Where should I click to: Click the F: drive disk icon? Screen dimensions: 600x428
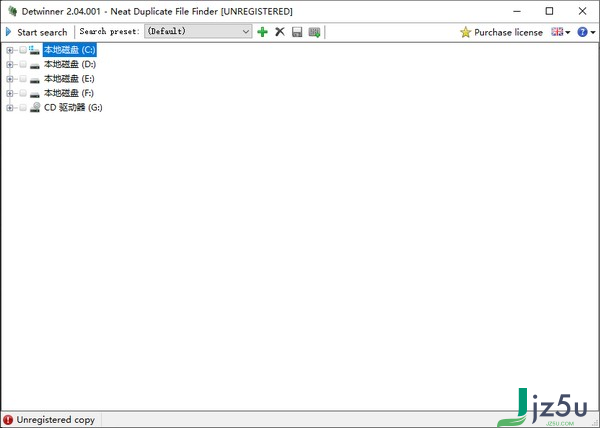(35, 95)
